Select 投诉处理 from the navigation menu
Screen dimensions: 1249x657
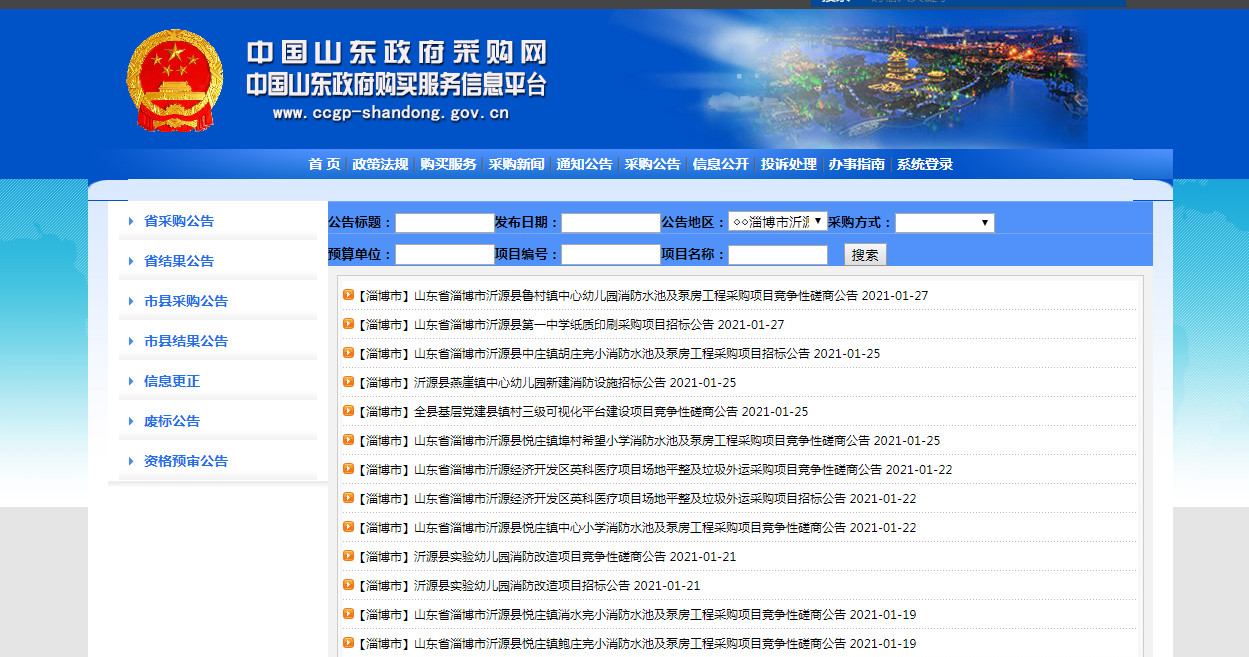[x=788, y=165]
